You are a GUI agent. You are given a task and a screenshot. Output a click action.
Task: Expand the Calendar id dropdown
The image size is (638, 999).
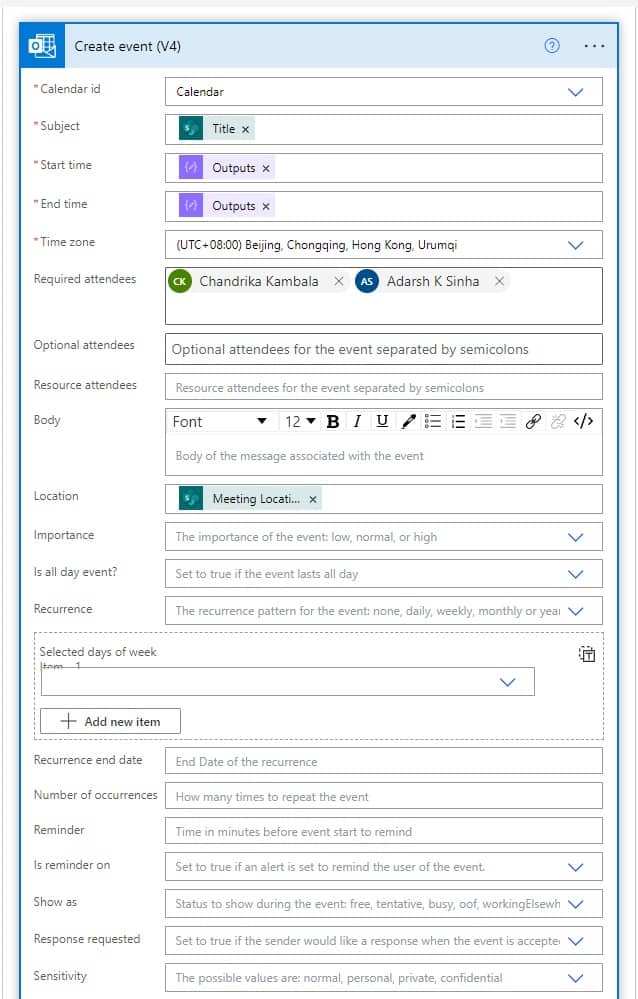(x=576, y=92)
